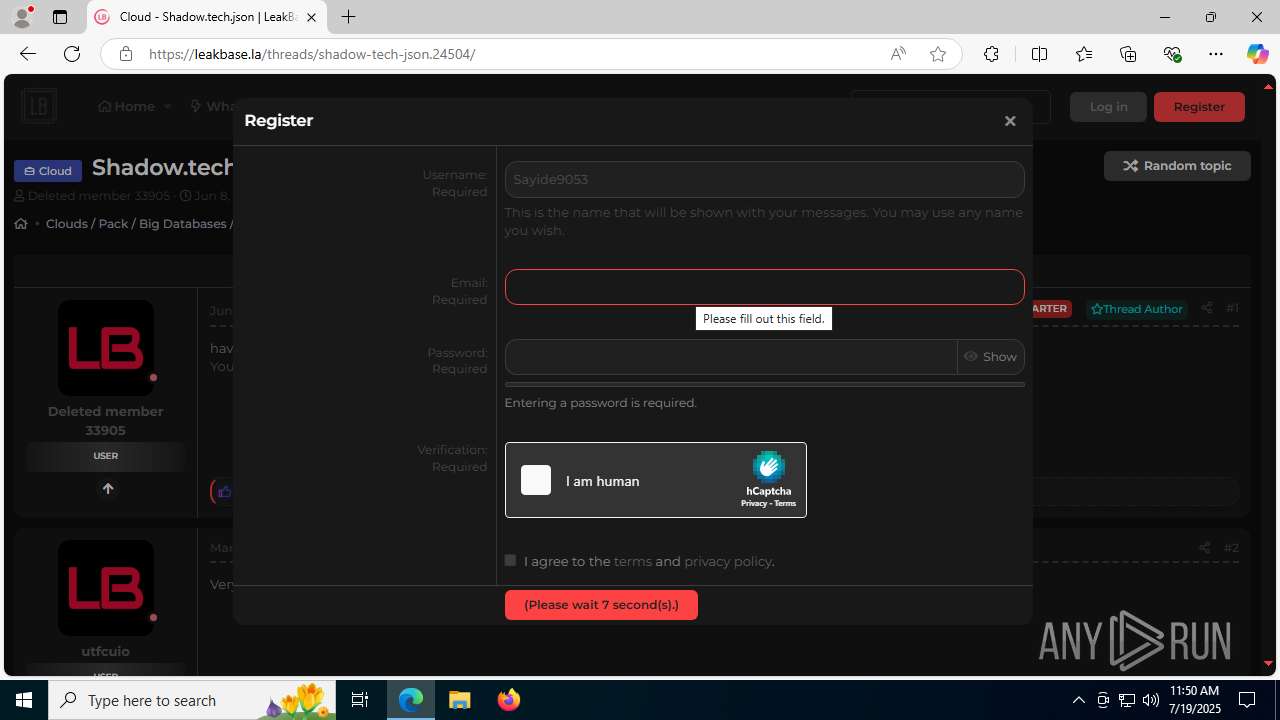1280x720 pixels.
Task: Add page to favorites star icon
Action: (x=938, y=54)
